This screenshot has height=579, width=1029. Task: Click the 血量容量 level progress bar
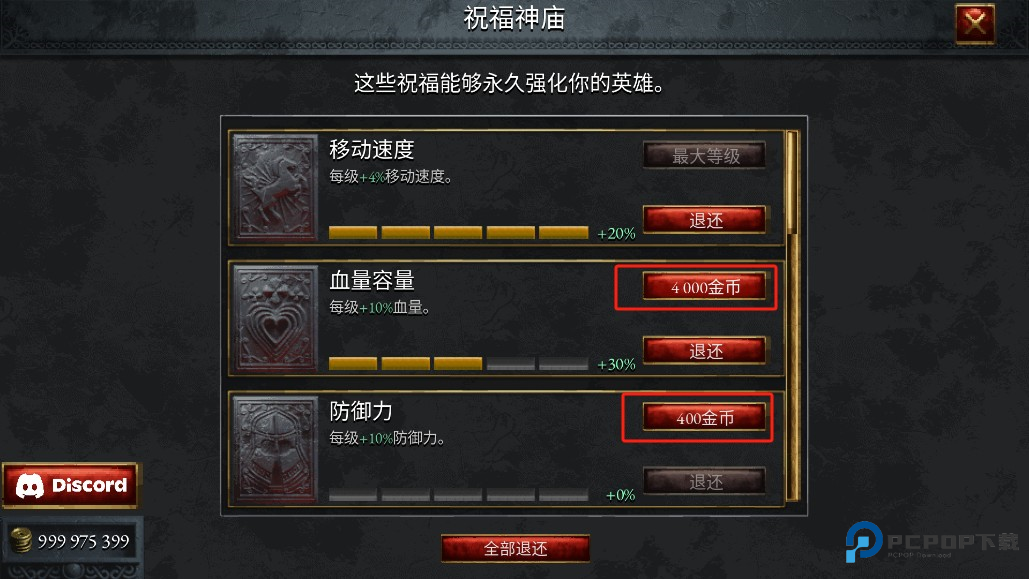(458, 364)
